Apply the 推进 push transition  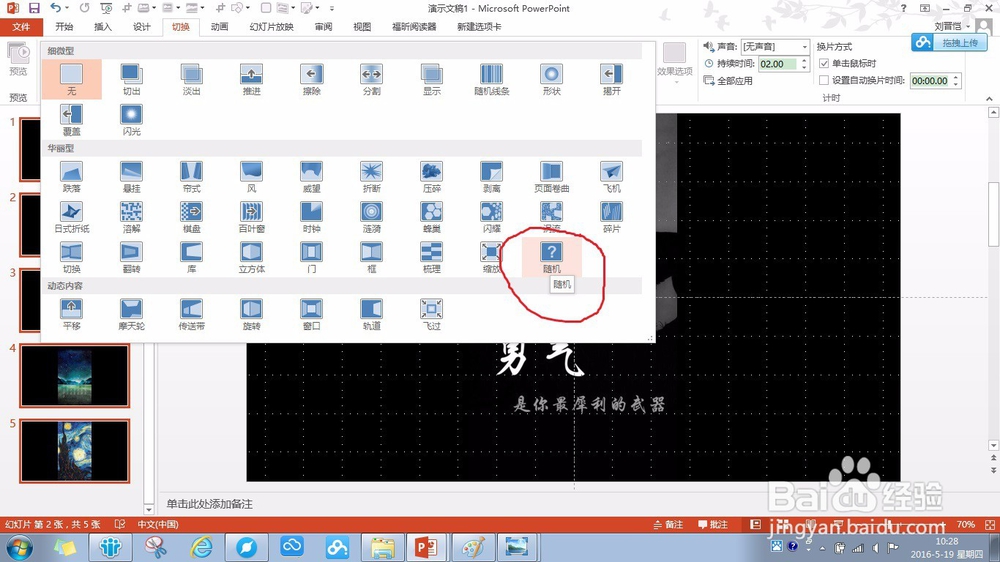click(x=251, y=79)
